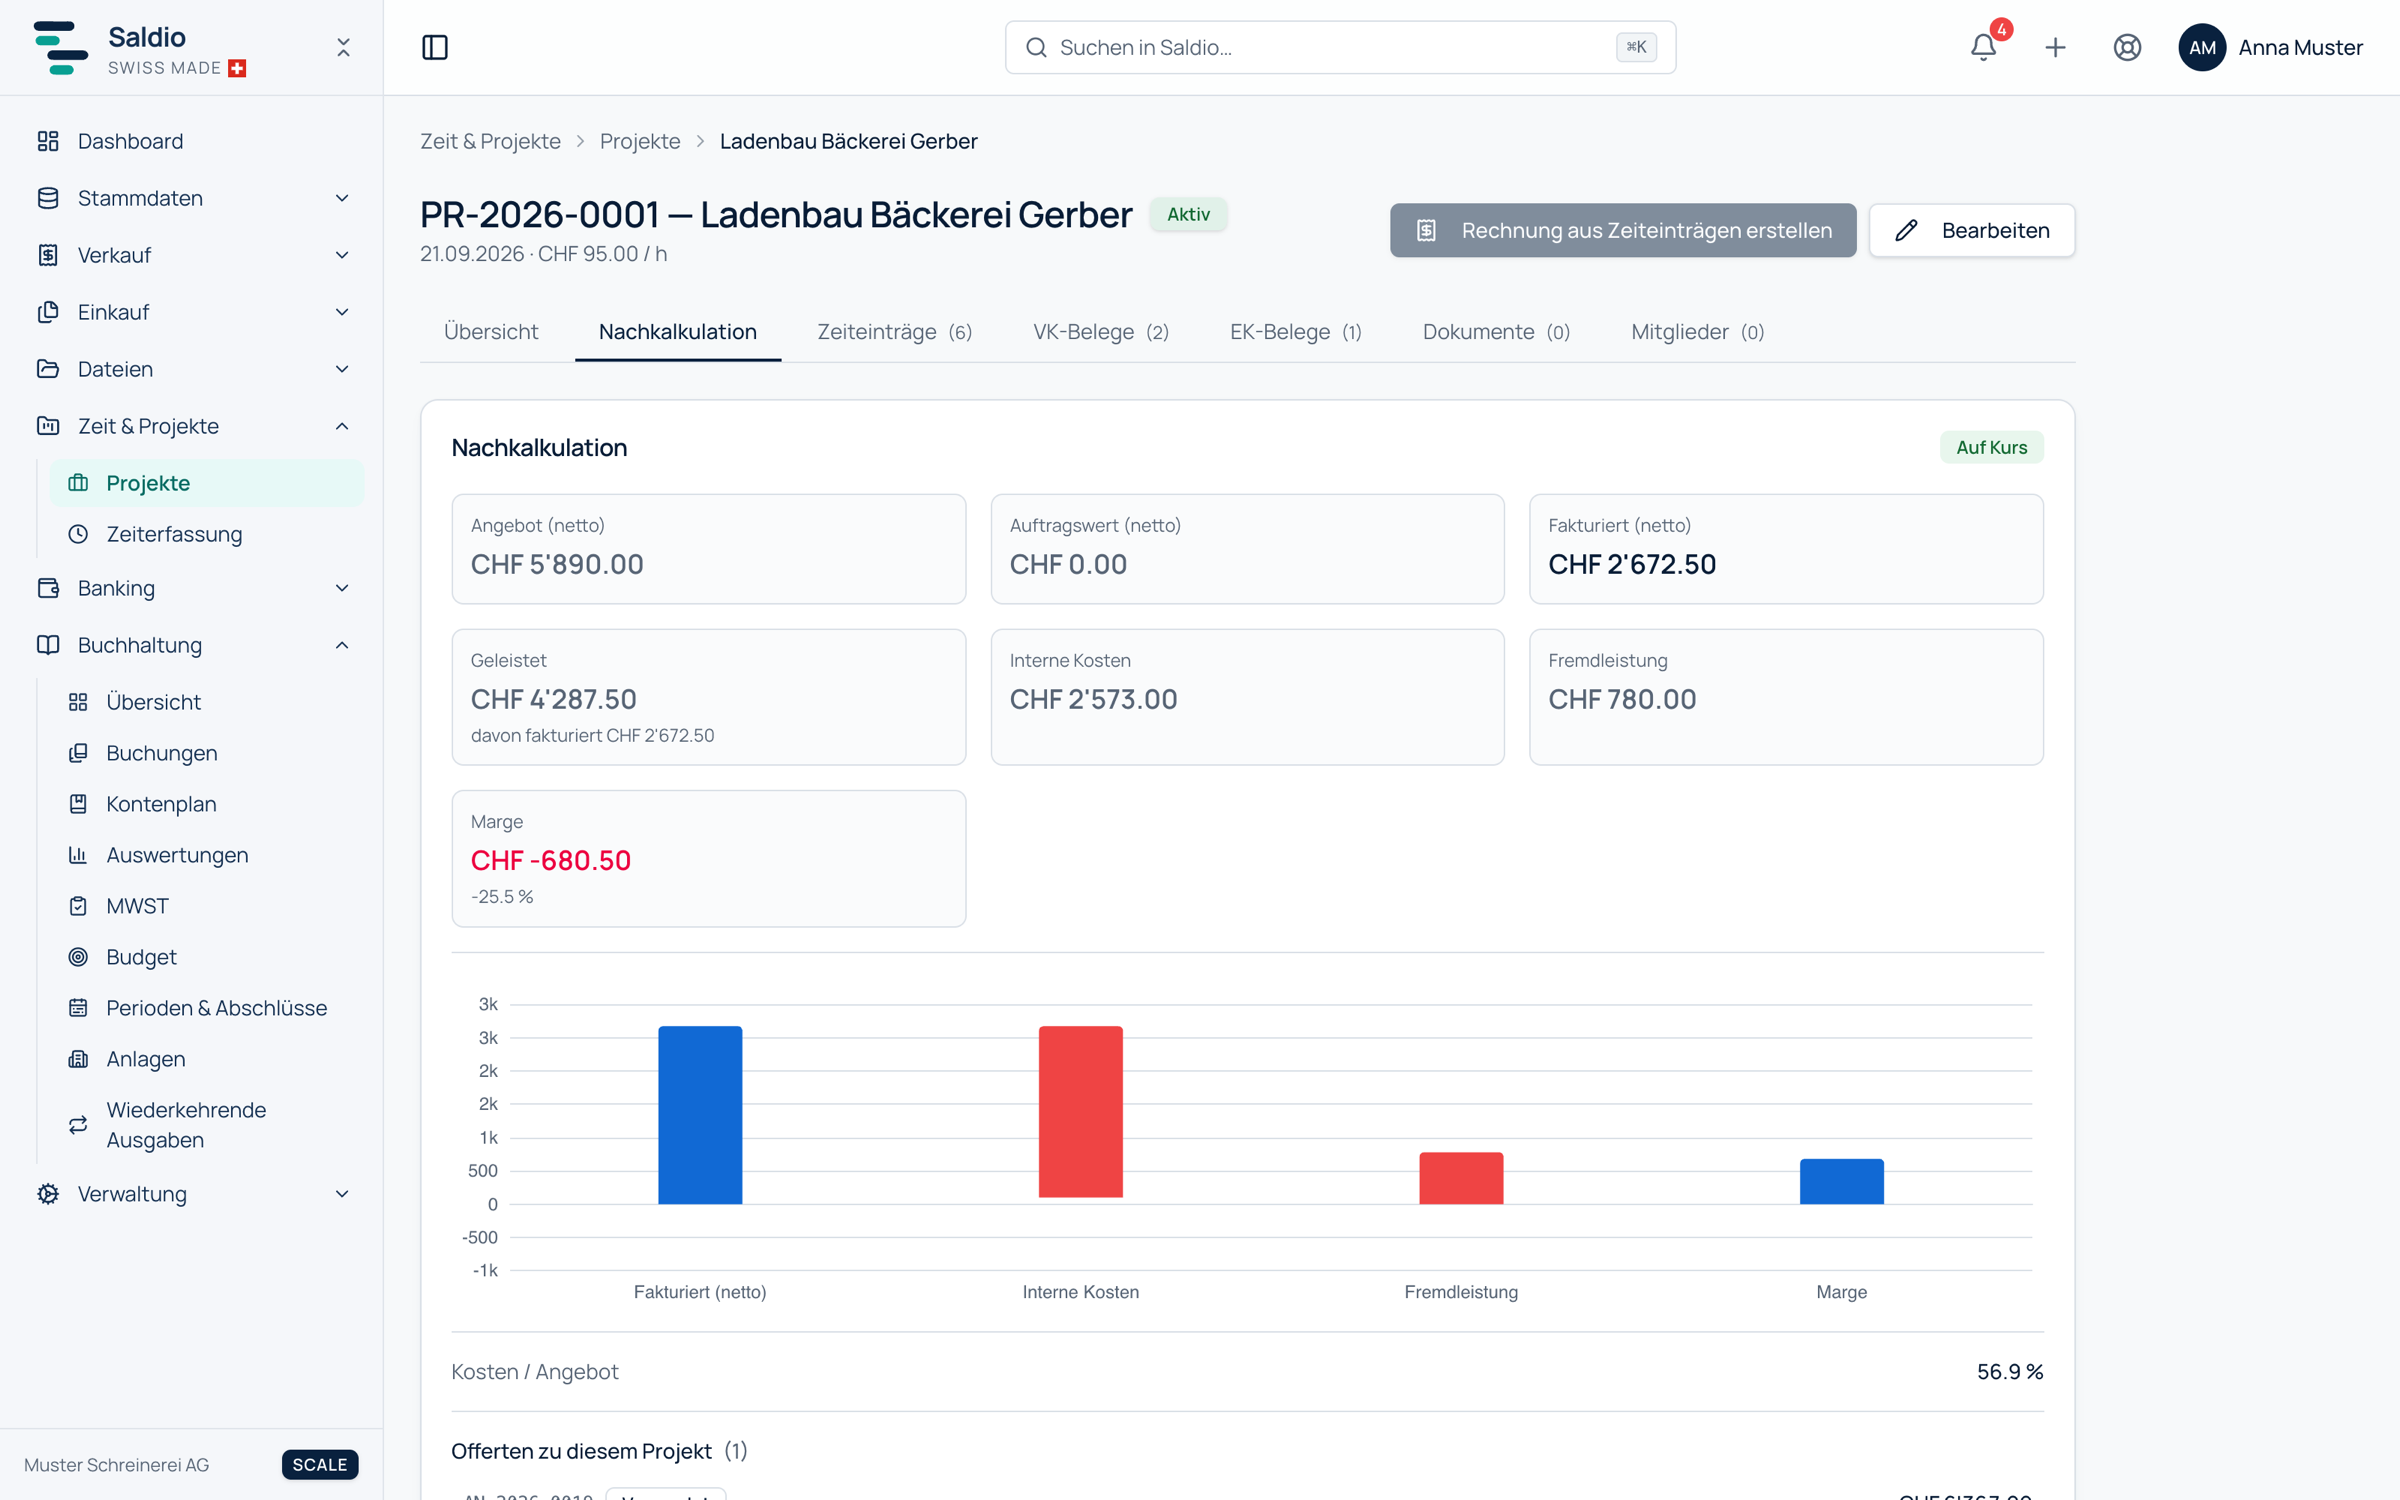Click Rechnung aus Zeiteinträgen erstellen
This screenshot has width=2400, height=1500.
click(x=1623, y=231)
